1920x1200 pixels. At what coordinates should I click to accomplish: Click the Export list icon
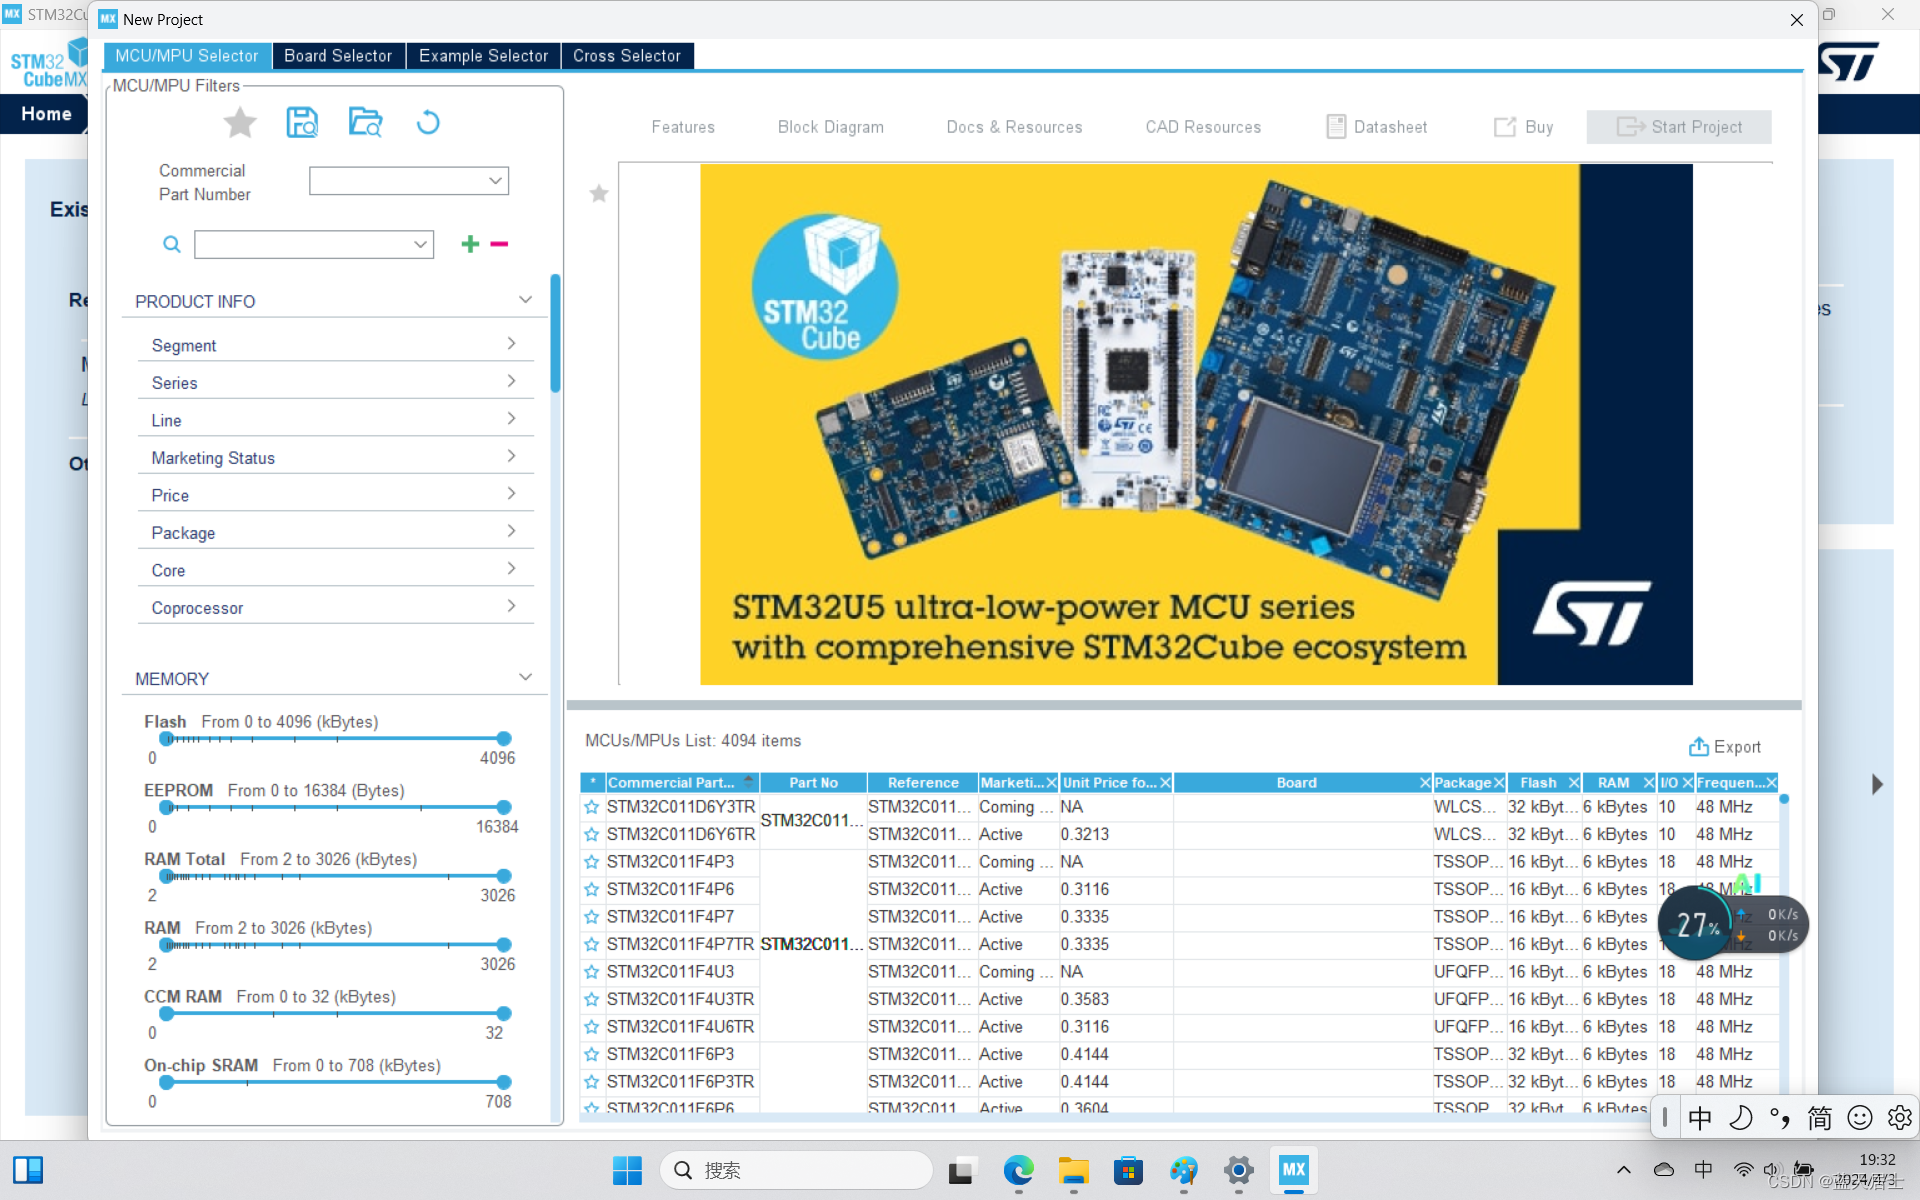pos(1698,747)
